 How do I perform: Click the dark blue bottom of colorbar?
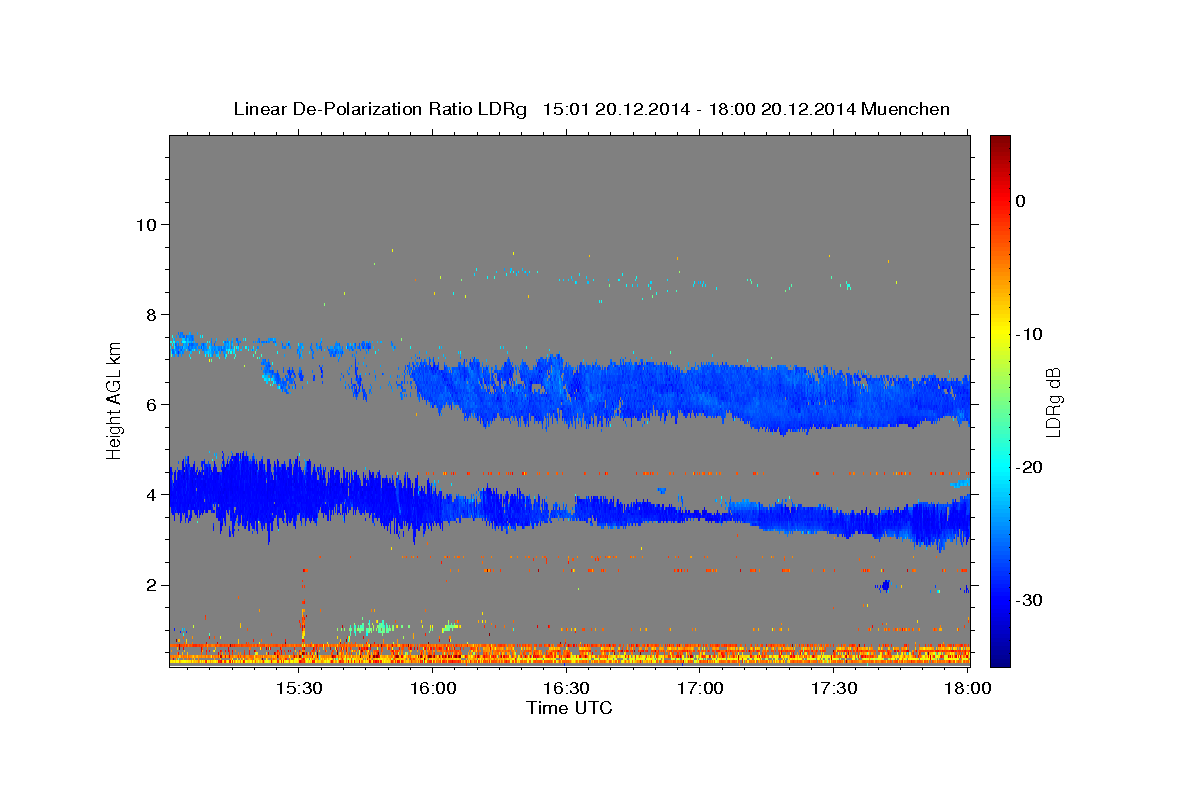pos(1000,655)
